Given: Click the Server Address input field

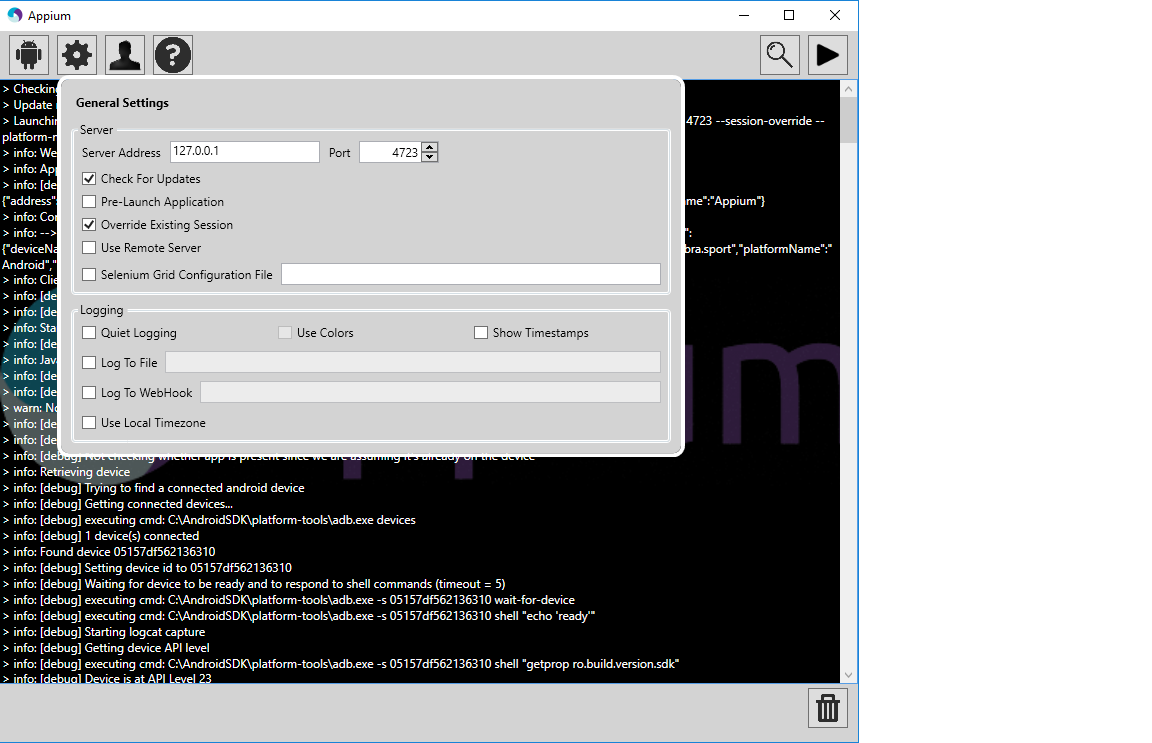Looking at the screenshot, I should tap(245, 151).
